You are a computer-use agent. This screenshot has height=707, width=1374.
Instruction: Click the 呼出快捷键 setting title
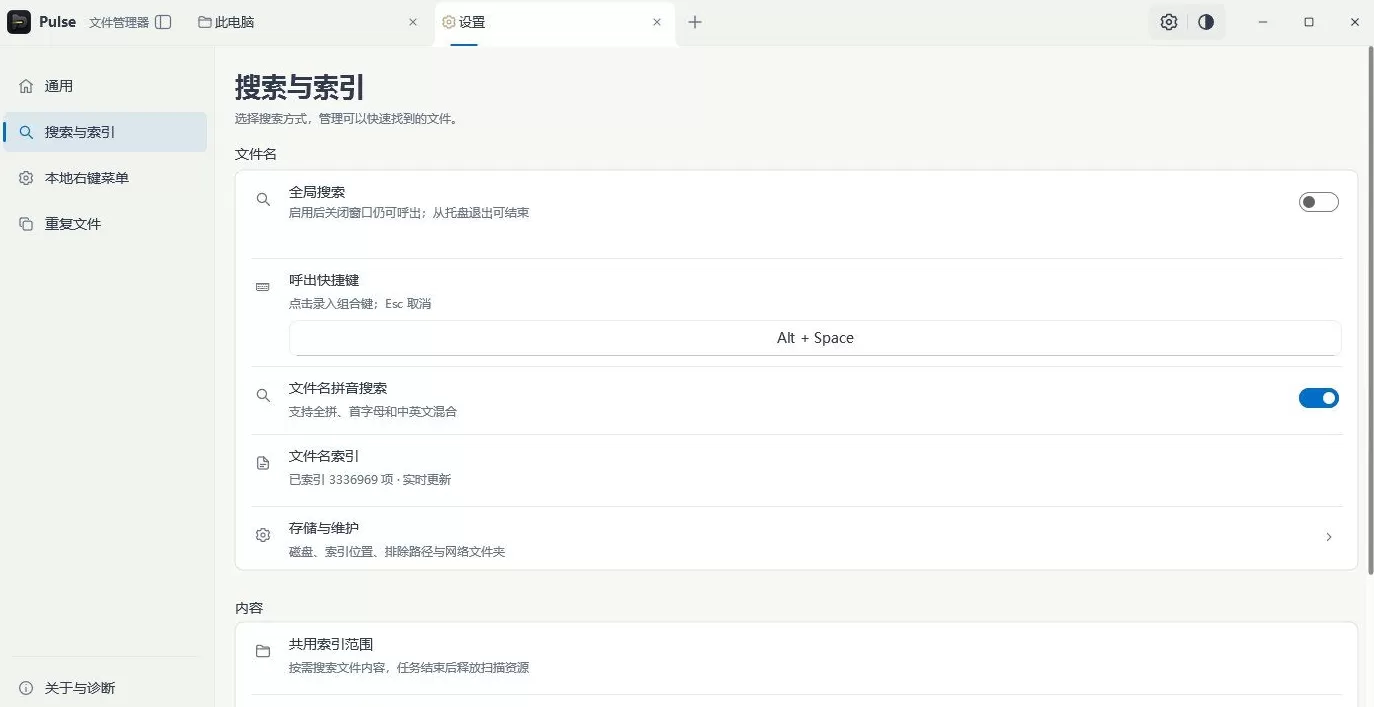(324, 280)
